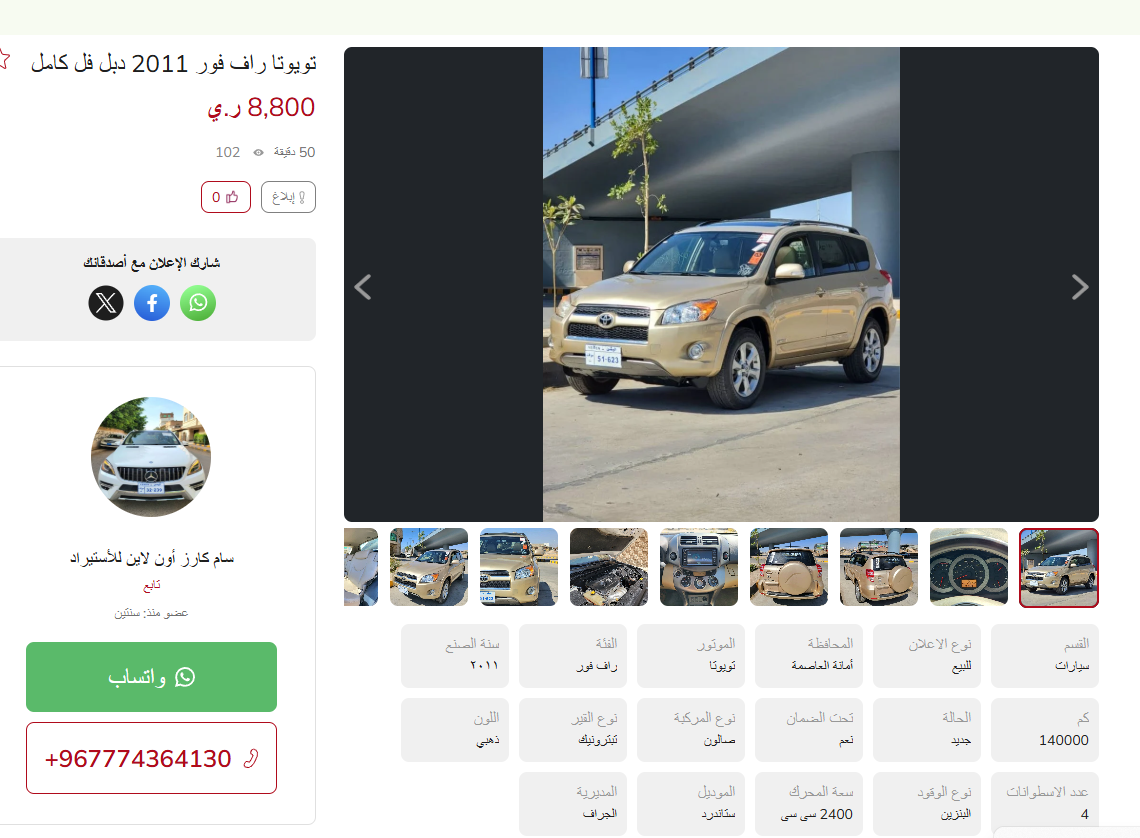The height and width of the screenshot is (838, 1140).
Task: Select the speedometer gauge thumbnail
Action: click(968, 568)
